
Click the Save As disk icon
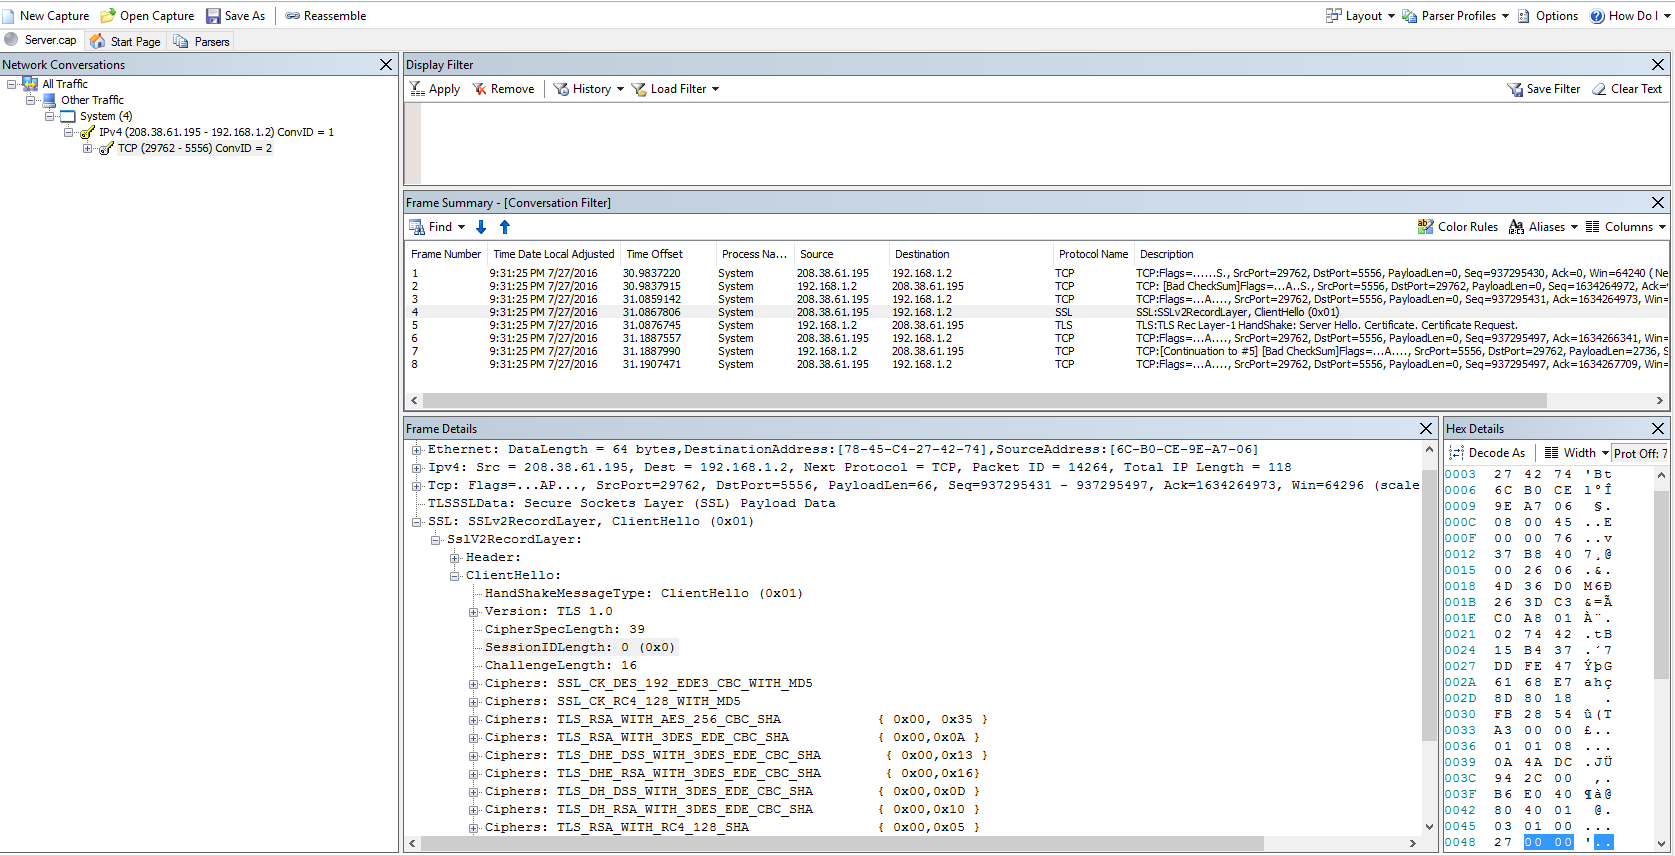[x=213, y=16]
